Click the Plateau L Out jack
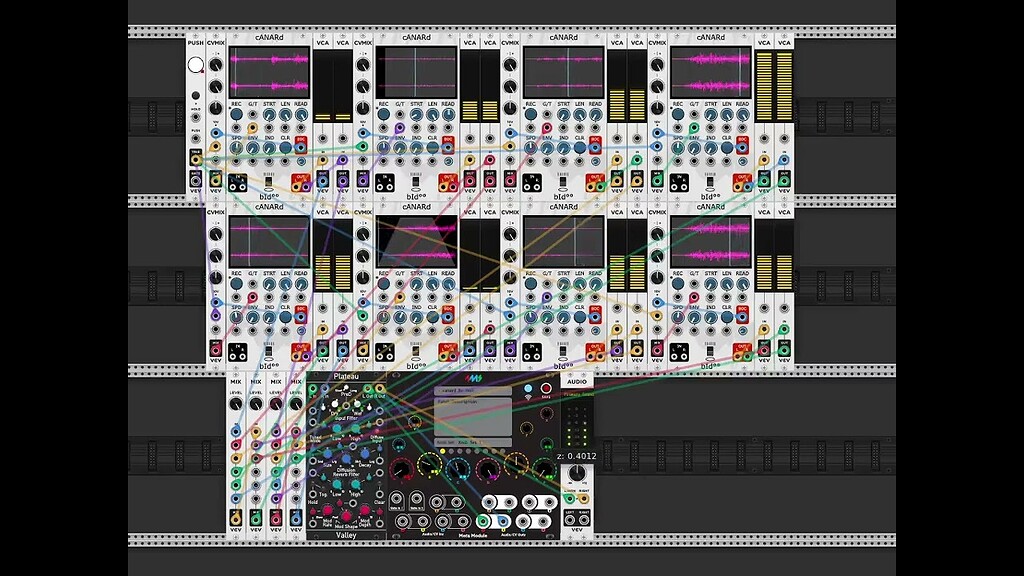The image size is (1024, 576). [368, 389]
